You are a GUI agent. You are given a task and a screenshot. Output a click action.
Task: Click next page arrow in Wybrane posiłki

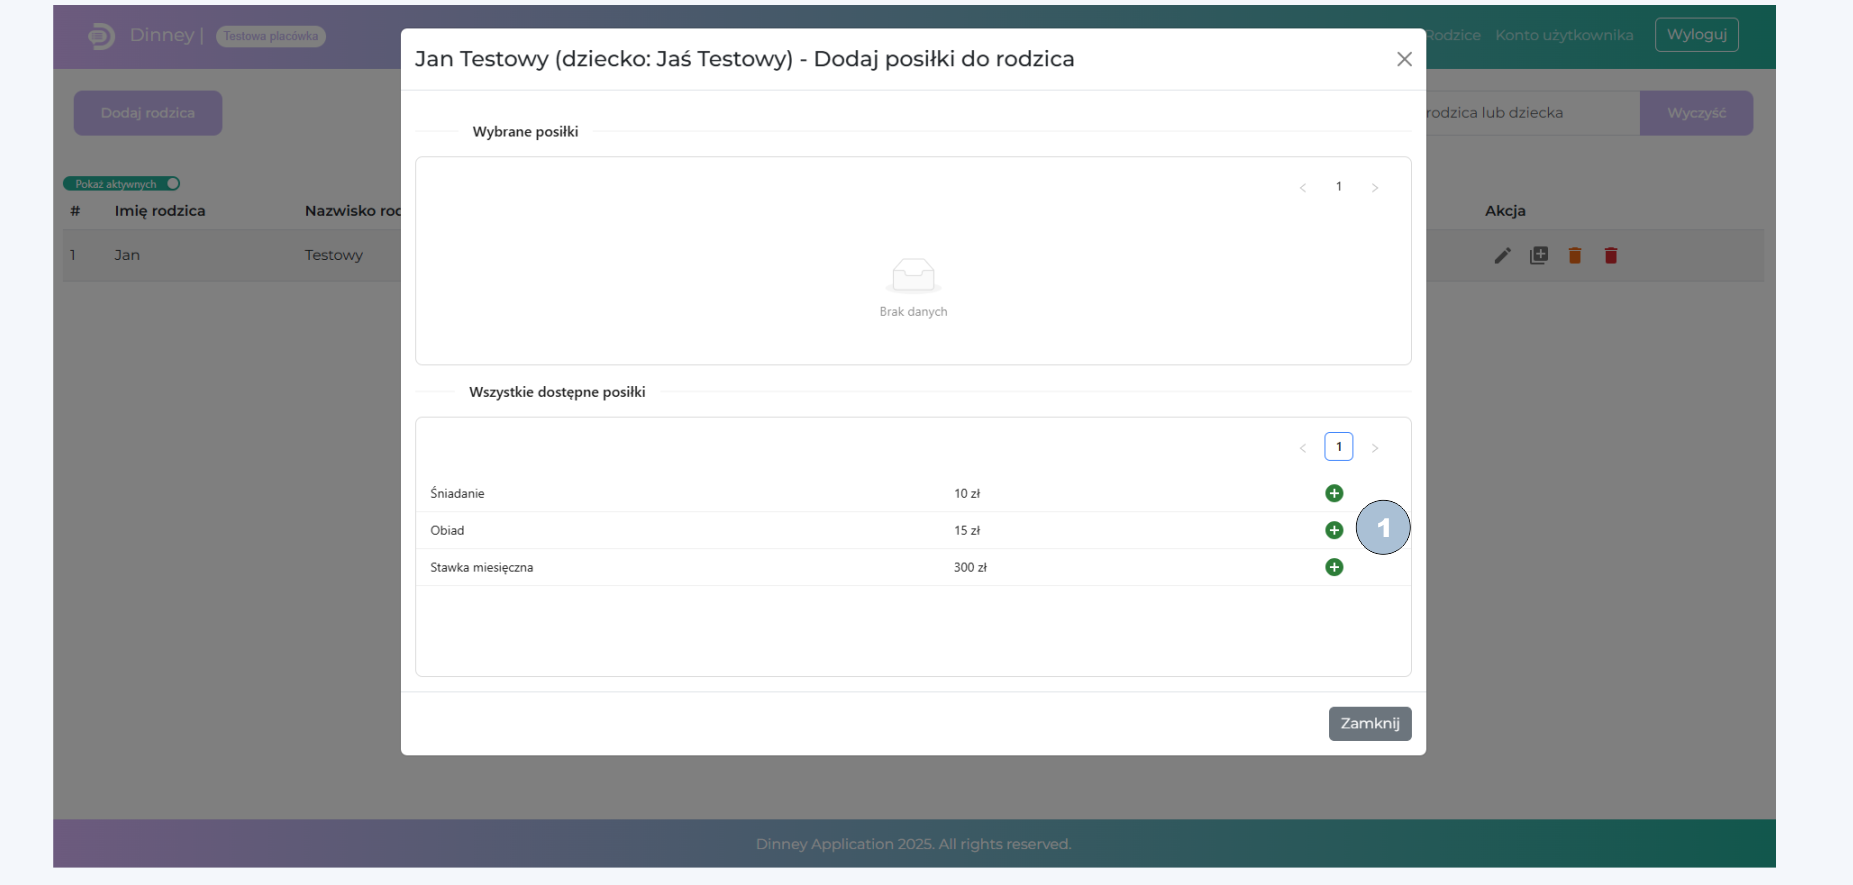pos(1375,188)
